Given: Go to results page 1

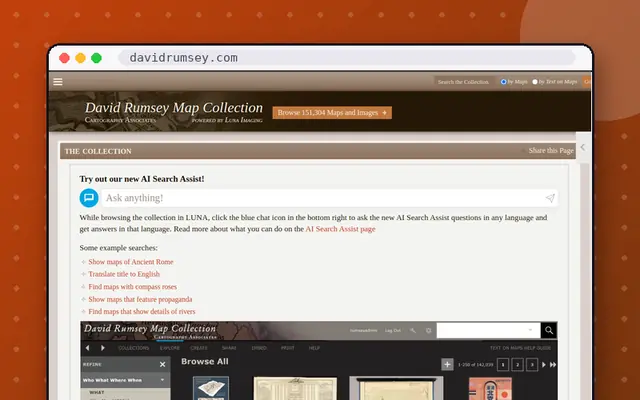Looking at the screenshot, I should coord(503,364).
